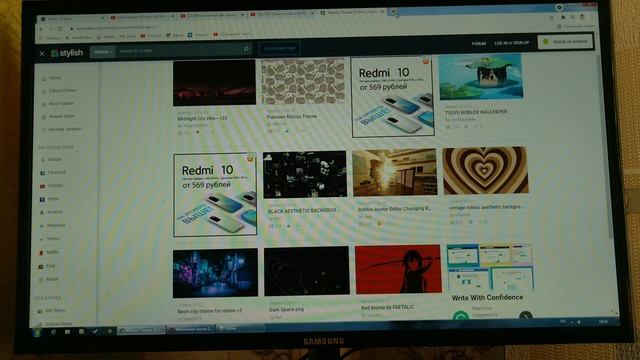Open the Neon city theme thumbnail

[215, 273]
